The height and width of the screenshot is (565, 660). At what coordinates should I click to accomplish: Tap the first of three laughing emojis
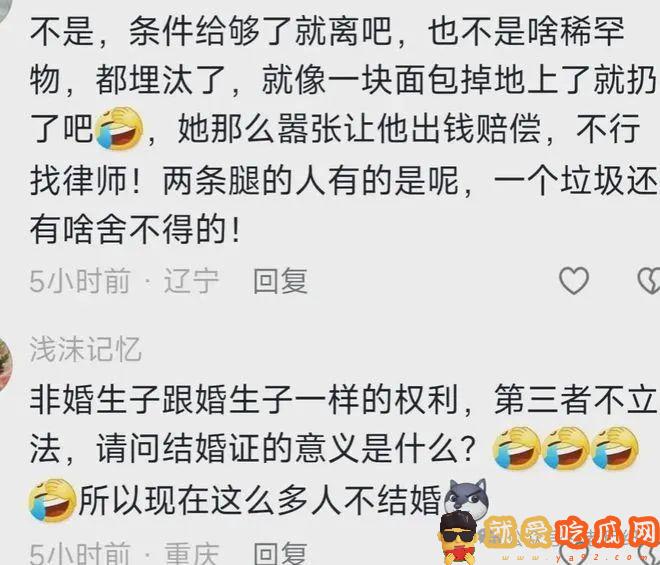(x=517, y=448)
